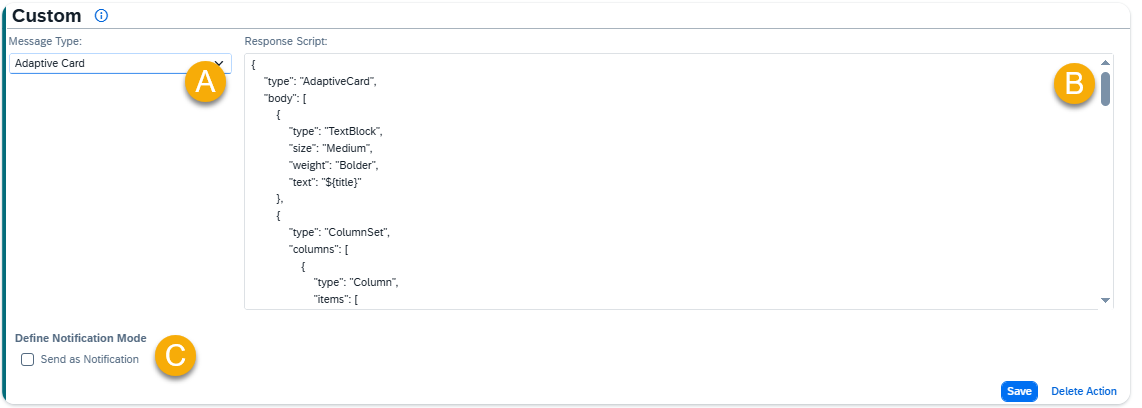Click the Delete Action link

[1084, 391]
